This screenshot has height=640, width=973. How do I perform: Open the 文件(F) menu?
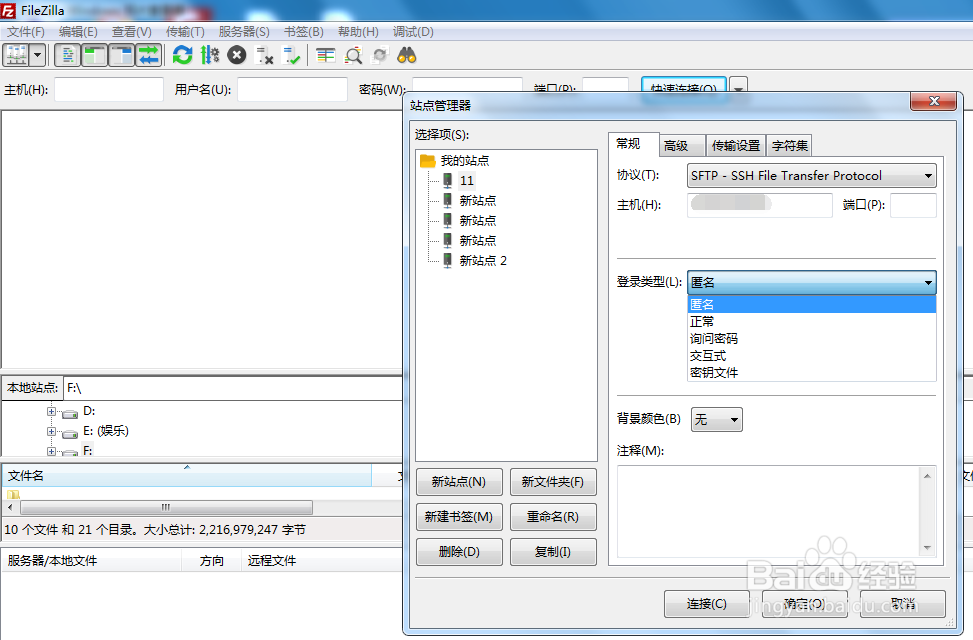point(25,32)
